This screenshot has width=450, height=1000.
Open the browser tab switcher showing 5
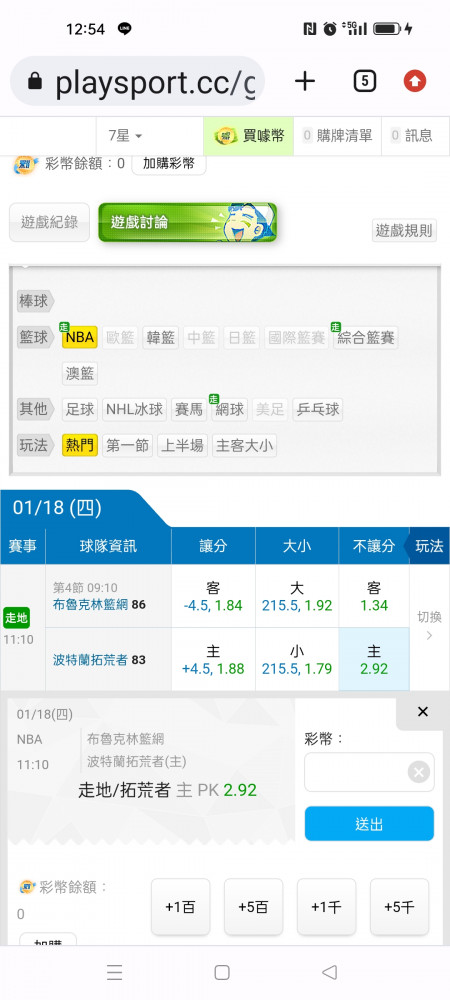[364, 81]
